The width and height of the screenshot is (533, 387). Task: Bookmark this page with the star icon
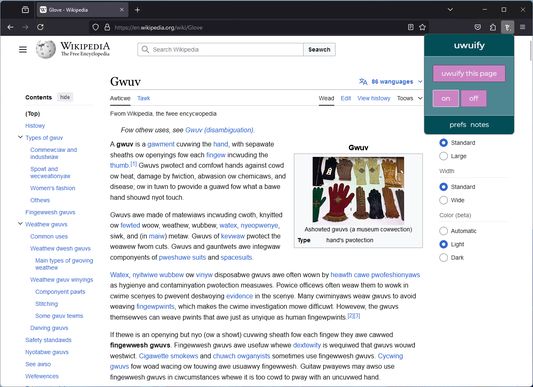click(422, 27)
